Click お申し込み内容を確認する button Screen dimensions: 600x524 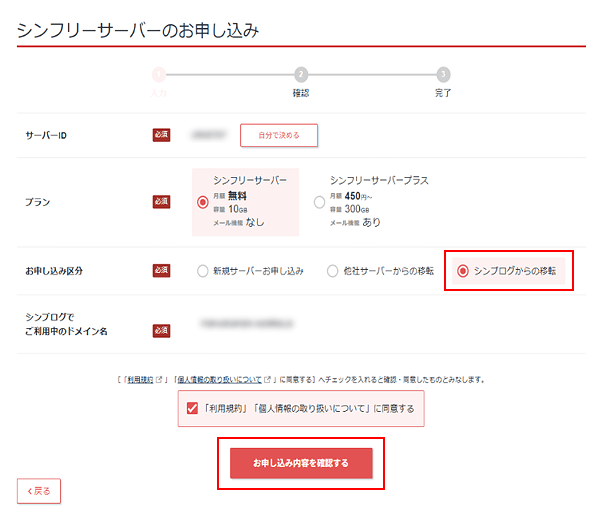coord(301,463)
